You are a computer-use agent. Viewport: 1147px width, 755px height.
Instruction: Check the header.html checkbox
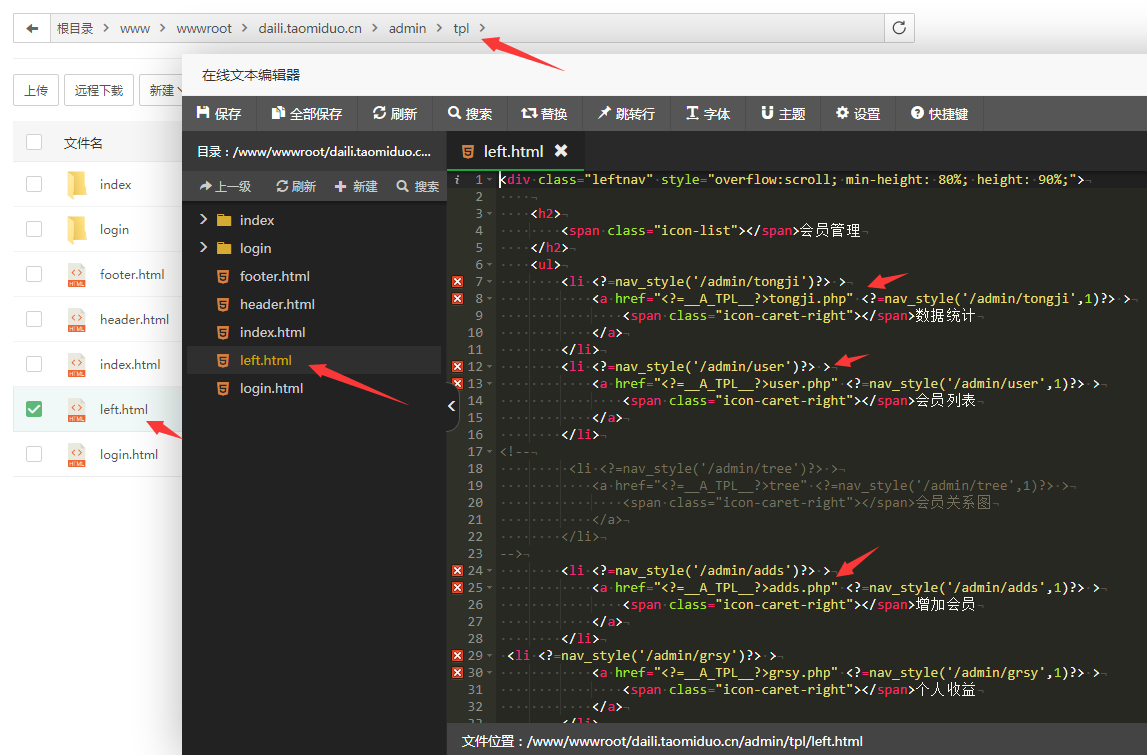click(x=34, y=319)
